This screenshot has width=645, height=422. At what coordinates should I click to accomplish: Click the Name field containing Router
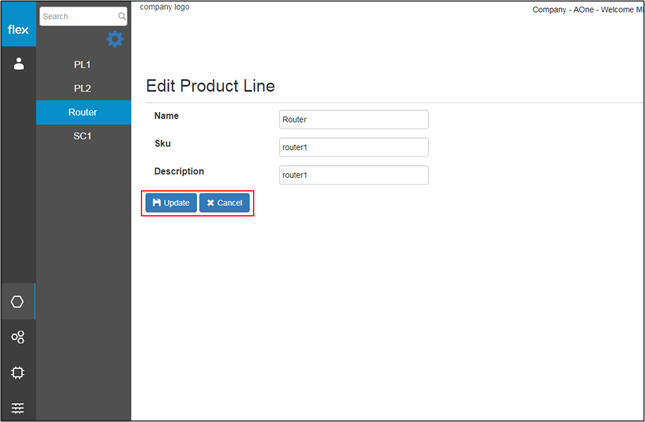(x=354, y=120)
